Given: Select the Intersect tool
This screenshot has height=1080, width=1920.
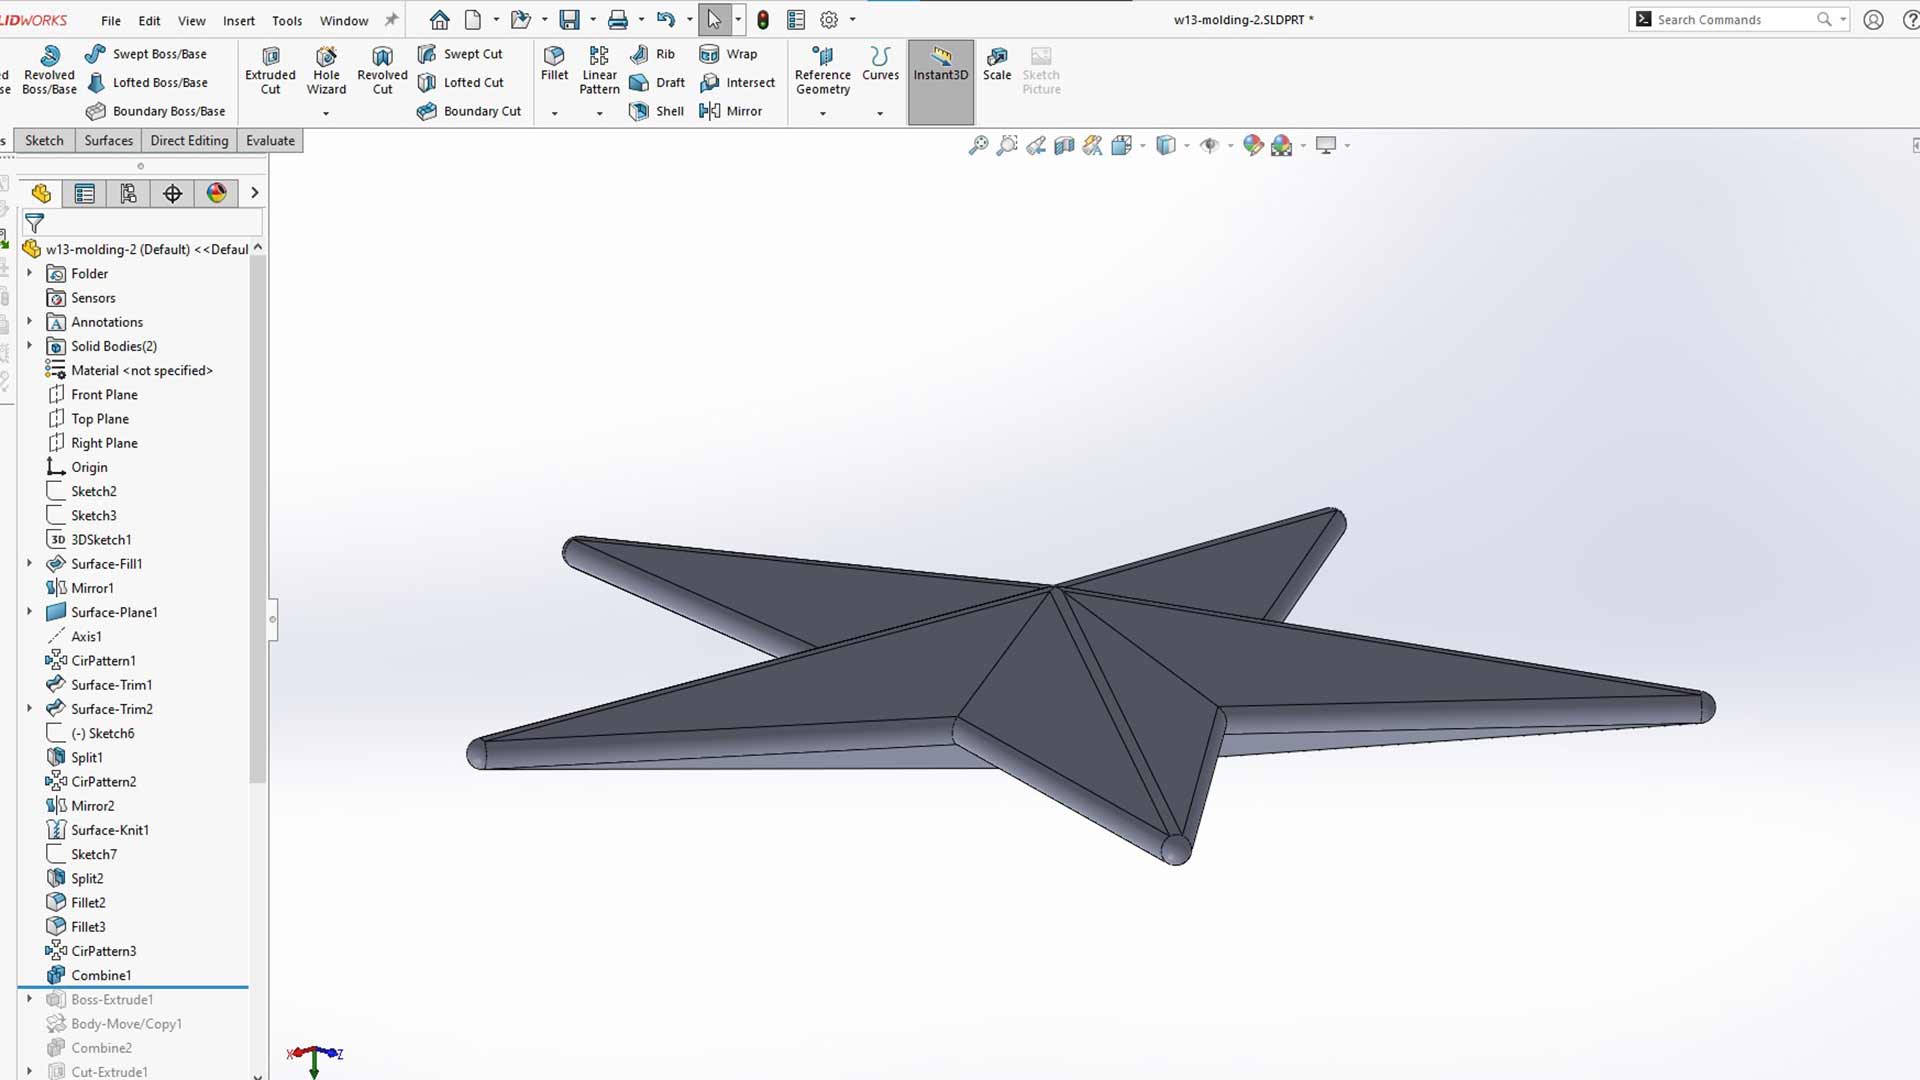Looking at the screenshot, I should coord(737,83).
